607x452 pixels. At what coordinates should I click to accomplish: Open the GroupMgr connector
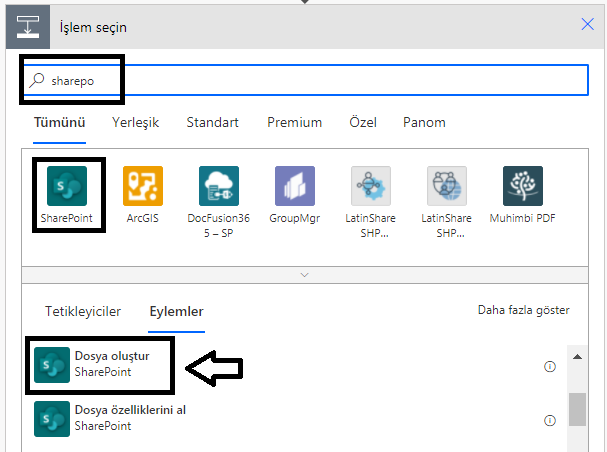coord(295,186)
